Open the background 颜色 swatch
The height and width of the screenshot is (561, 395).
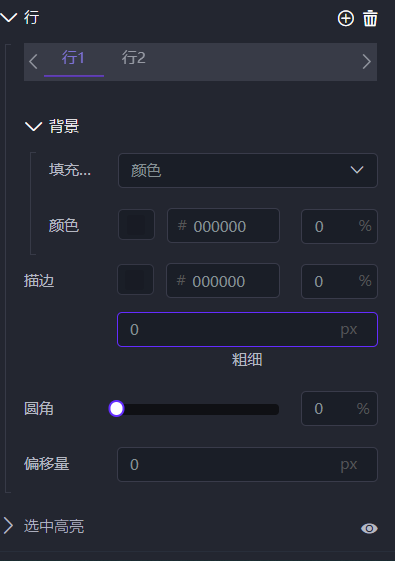pos(136,225)
